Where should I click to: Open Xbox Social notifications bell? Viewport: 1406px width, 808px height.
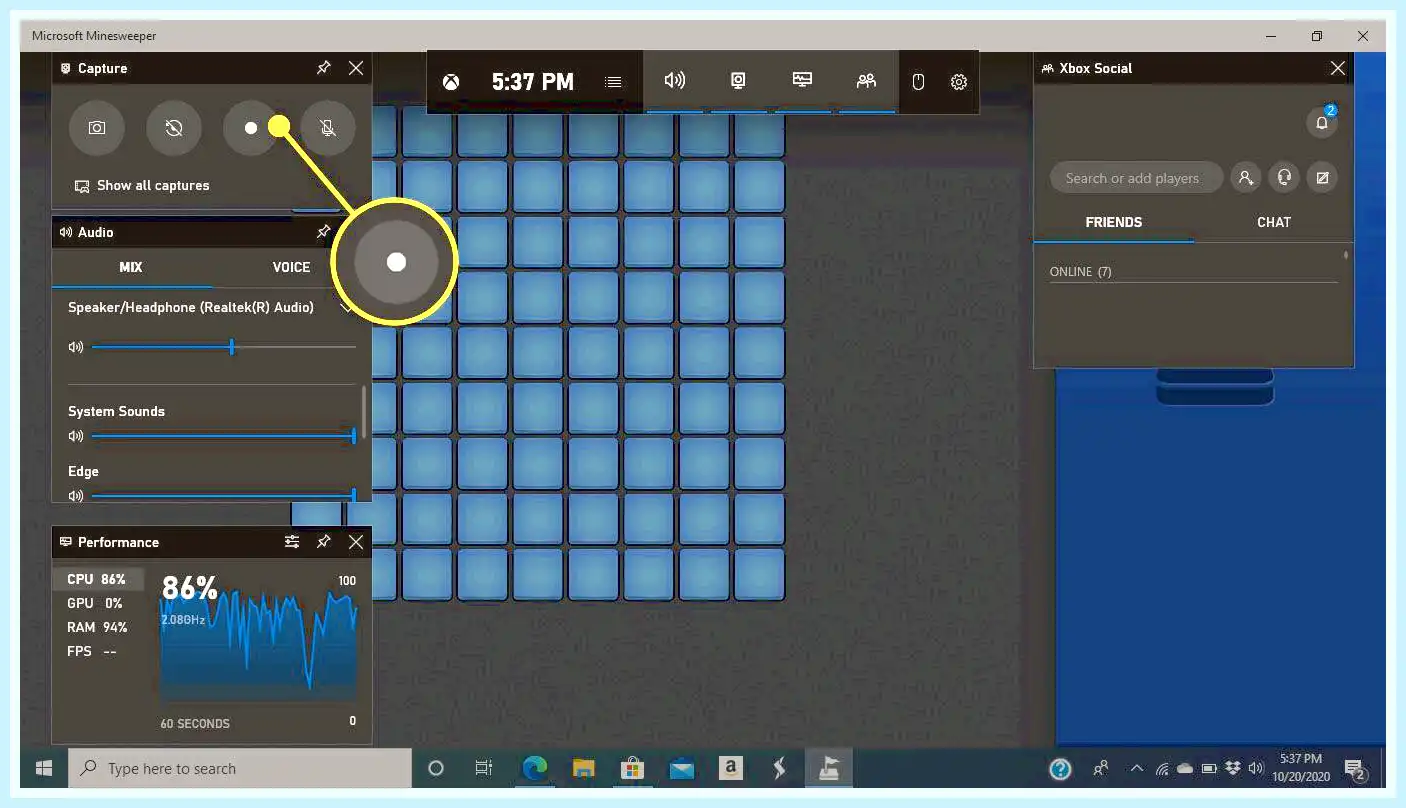tap(1322, 122)
